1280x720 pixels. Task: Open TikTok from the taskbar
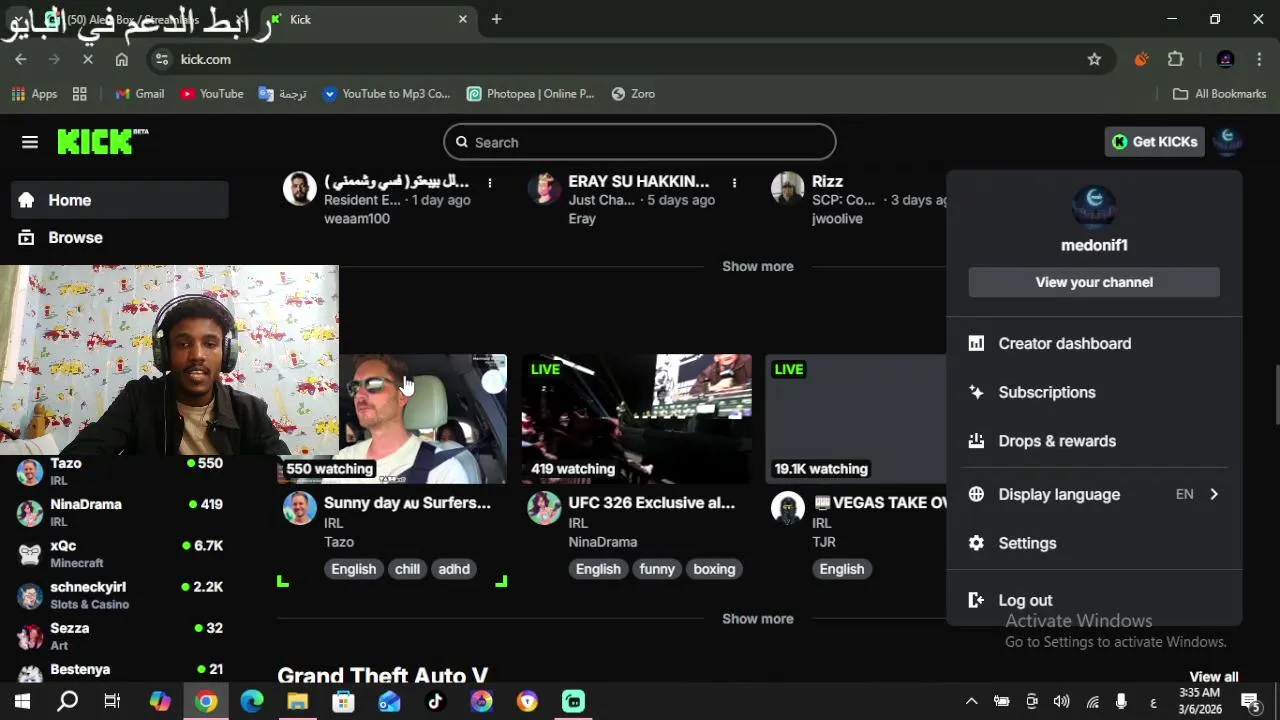click(x=435, y=701)
